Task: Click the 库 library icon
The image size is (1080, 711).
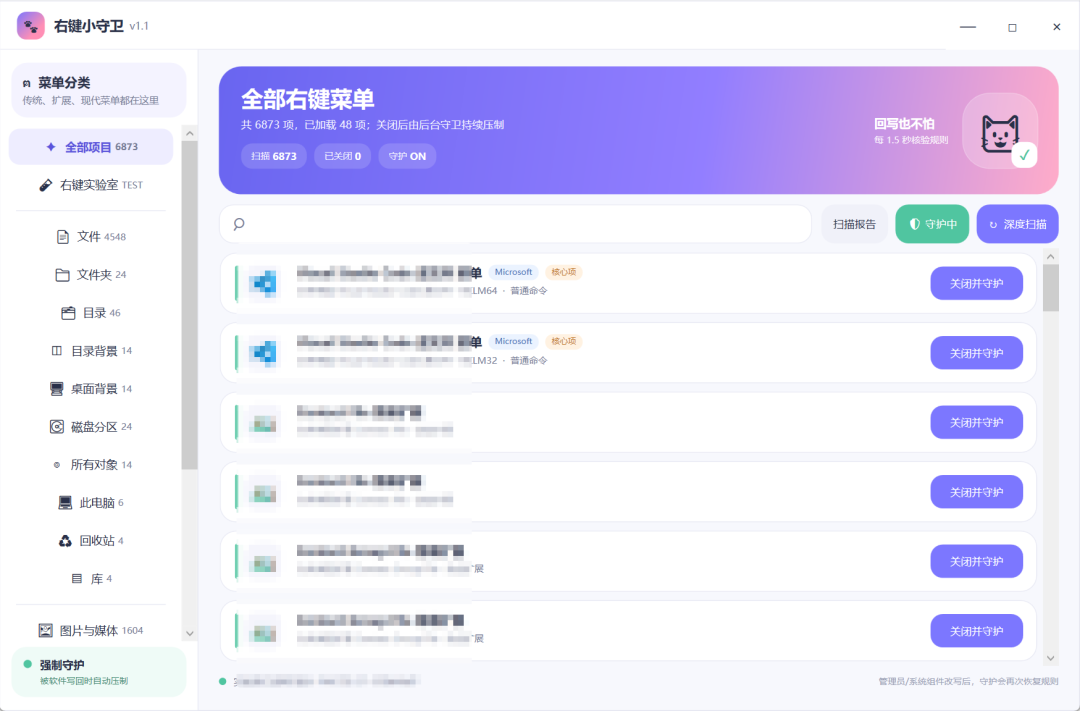Action: point(77,579)
